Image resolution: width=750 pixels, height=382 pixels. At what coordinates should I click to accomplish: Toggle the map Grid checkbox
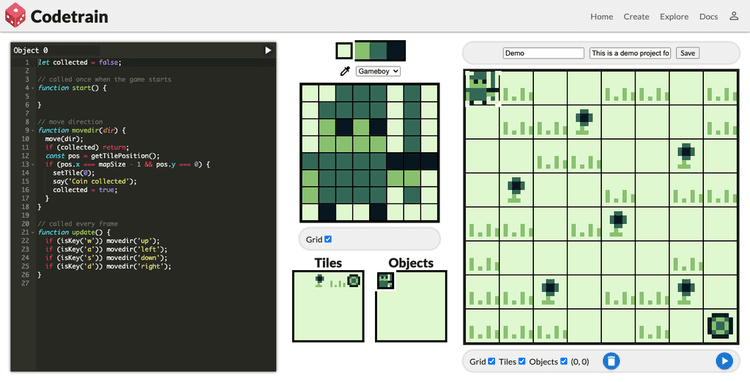[491, 361]
